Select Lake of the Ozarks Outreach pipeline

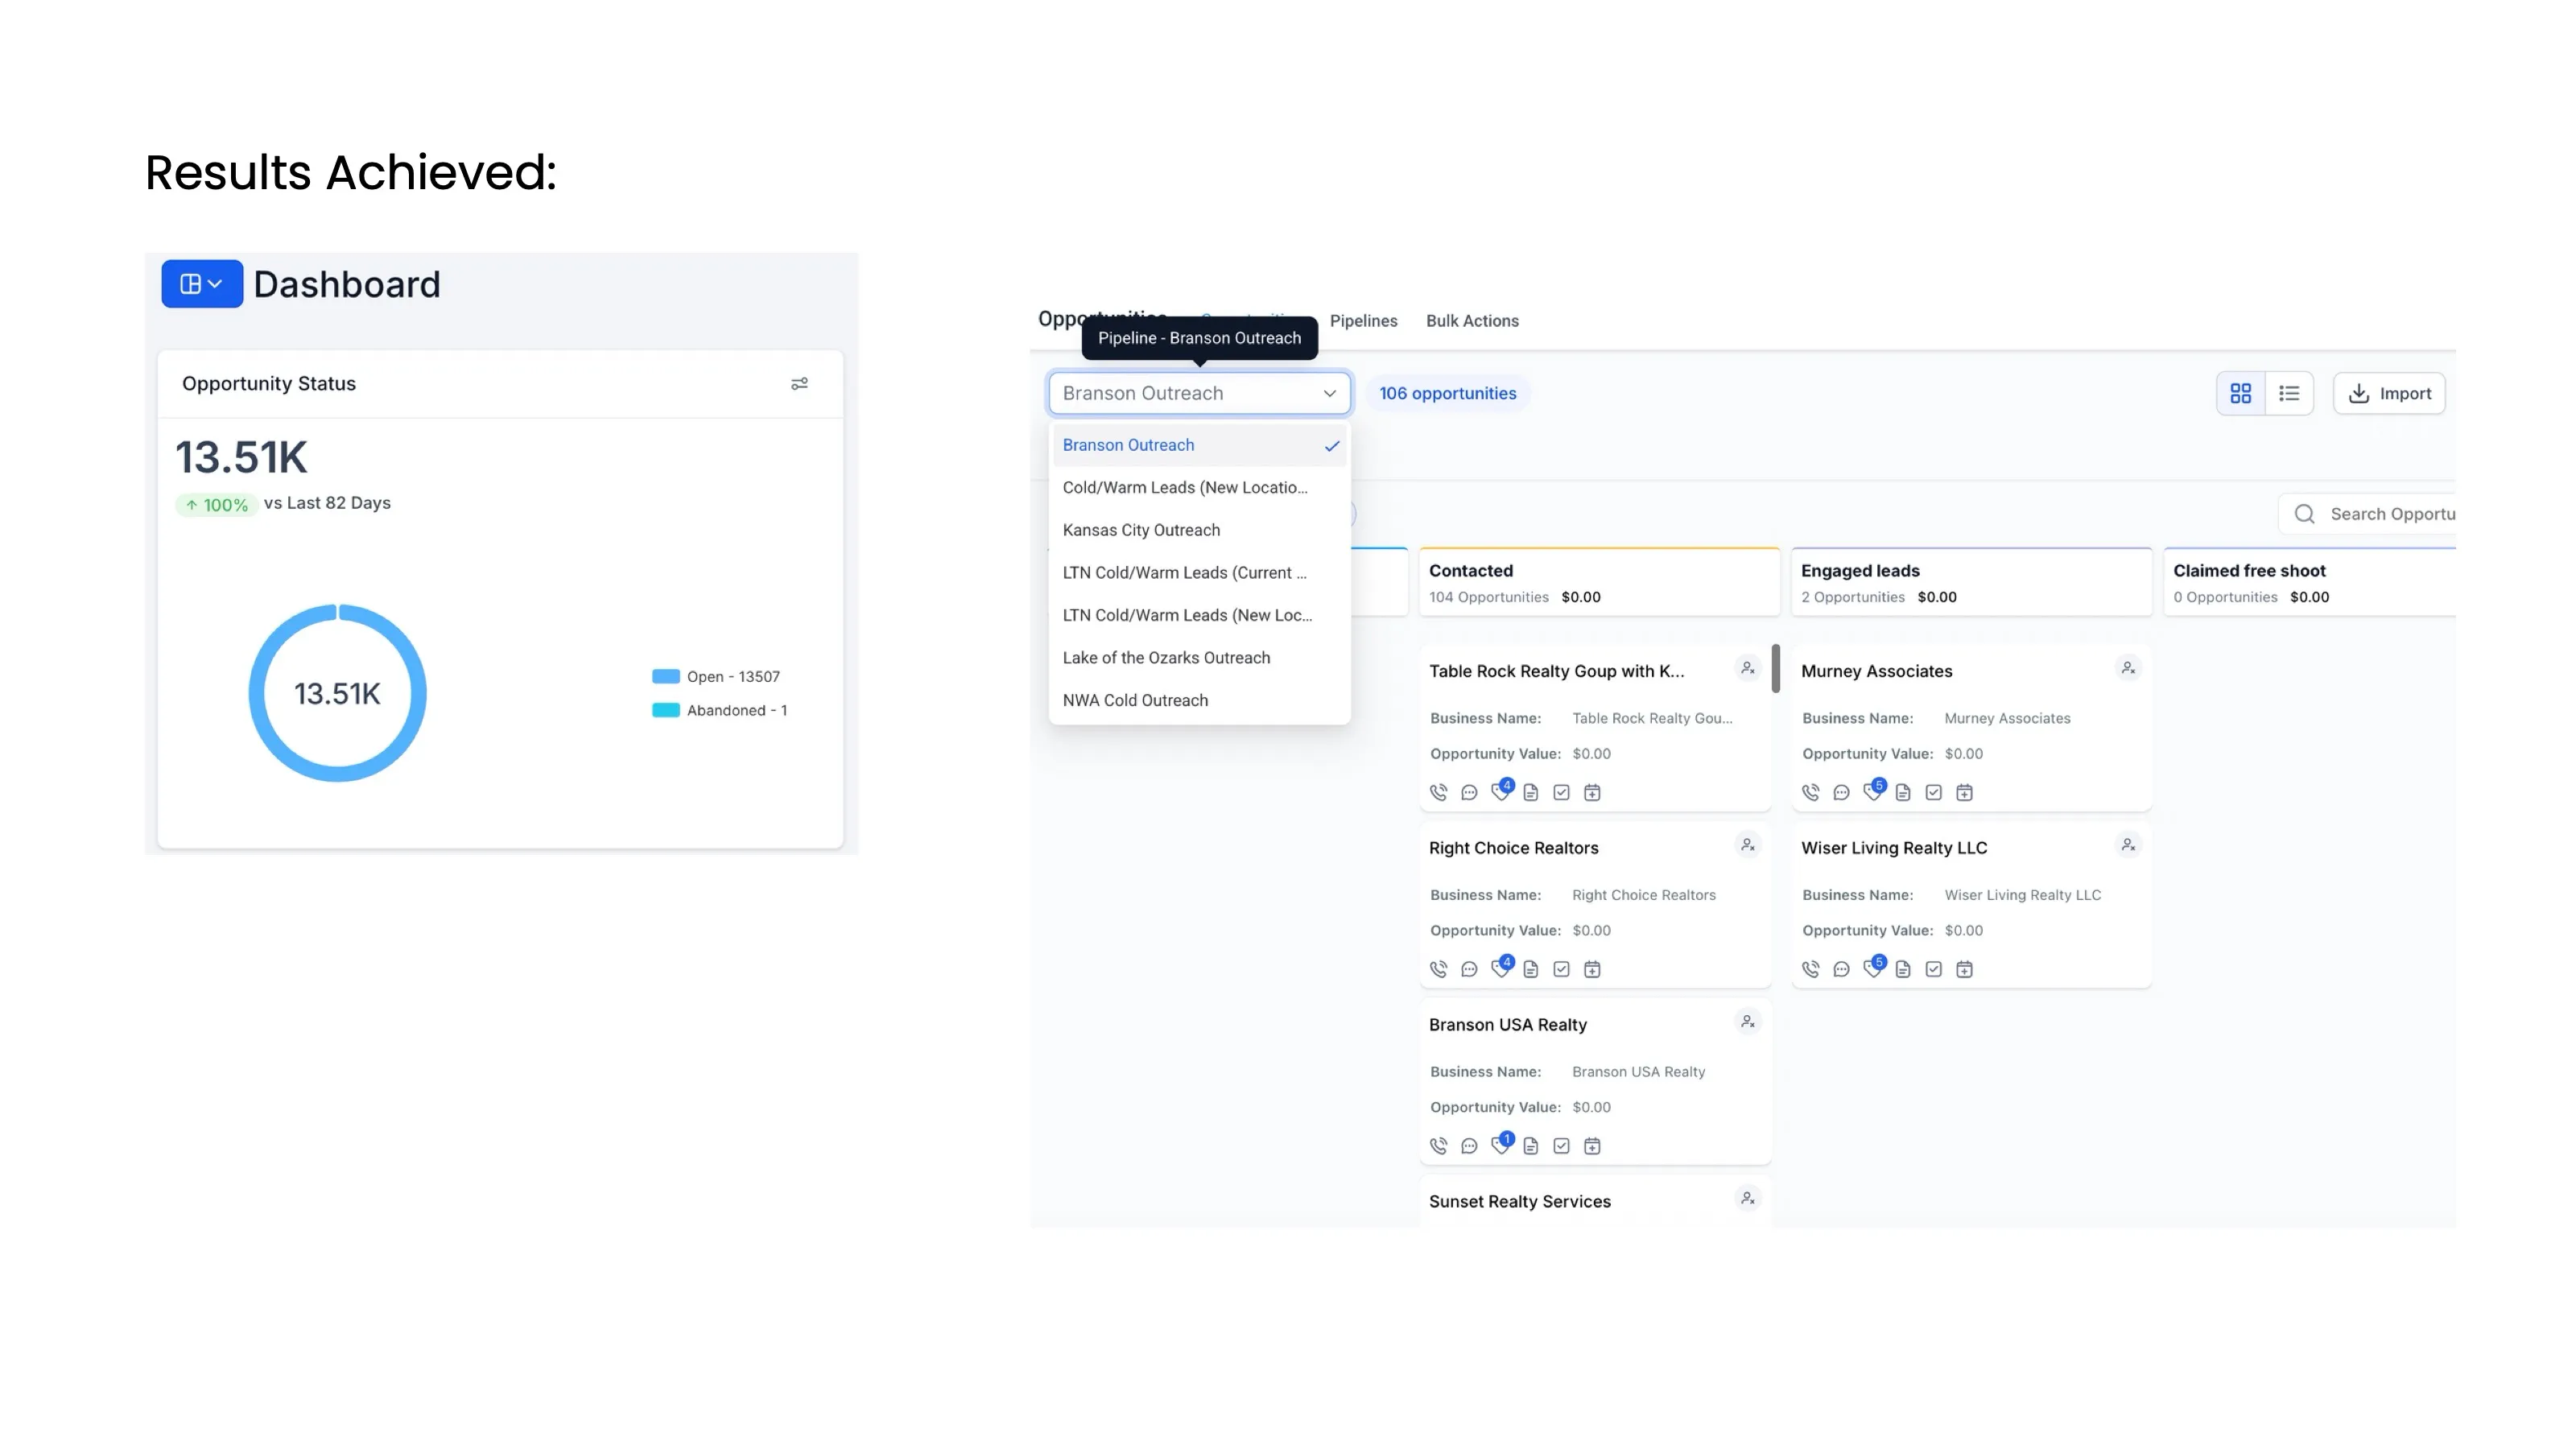[1199, 658]
